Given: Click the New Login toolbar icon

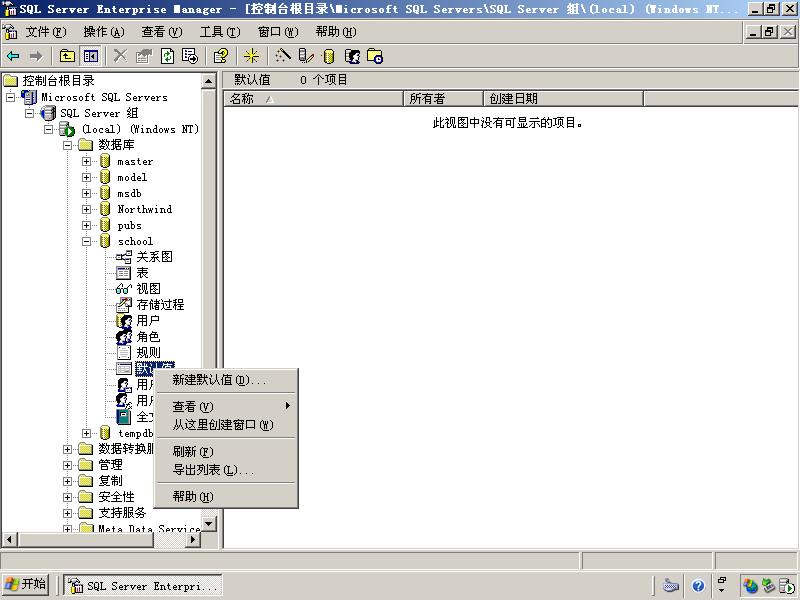Looking at the screenshot, I should pyautogui.click(x=352, y=56).
